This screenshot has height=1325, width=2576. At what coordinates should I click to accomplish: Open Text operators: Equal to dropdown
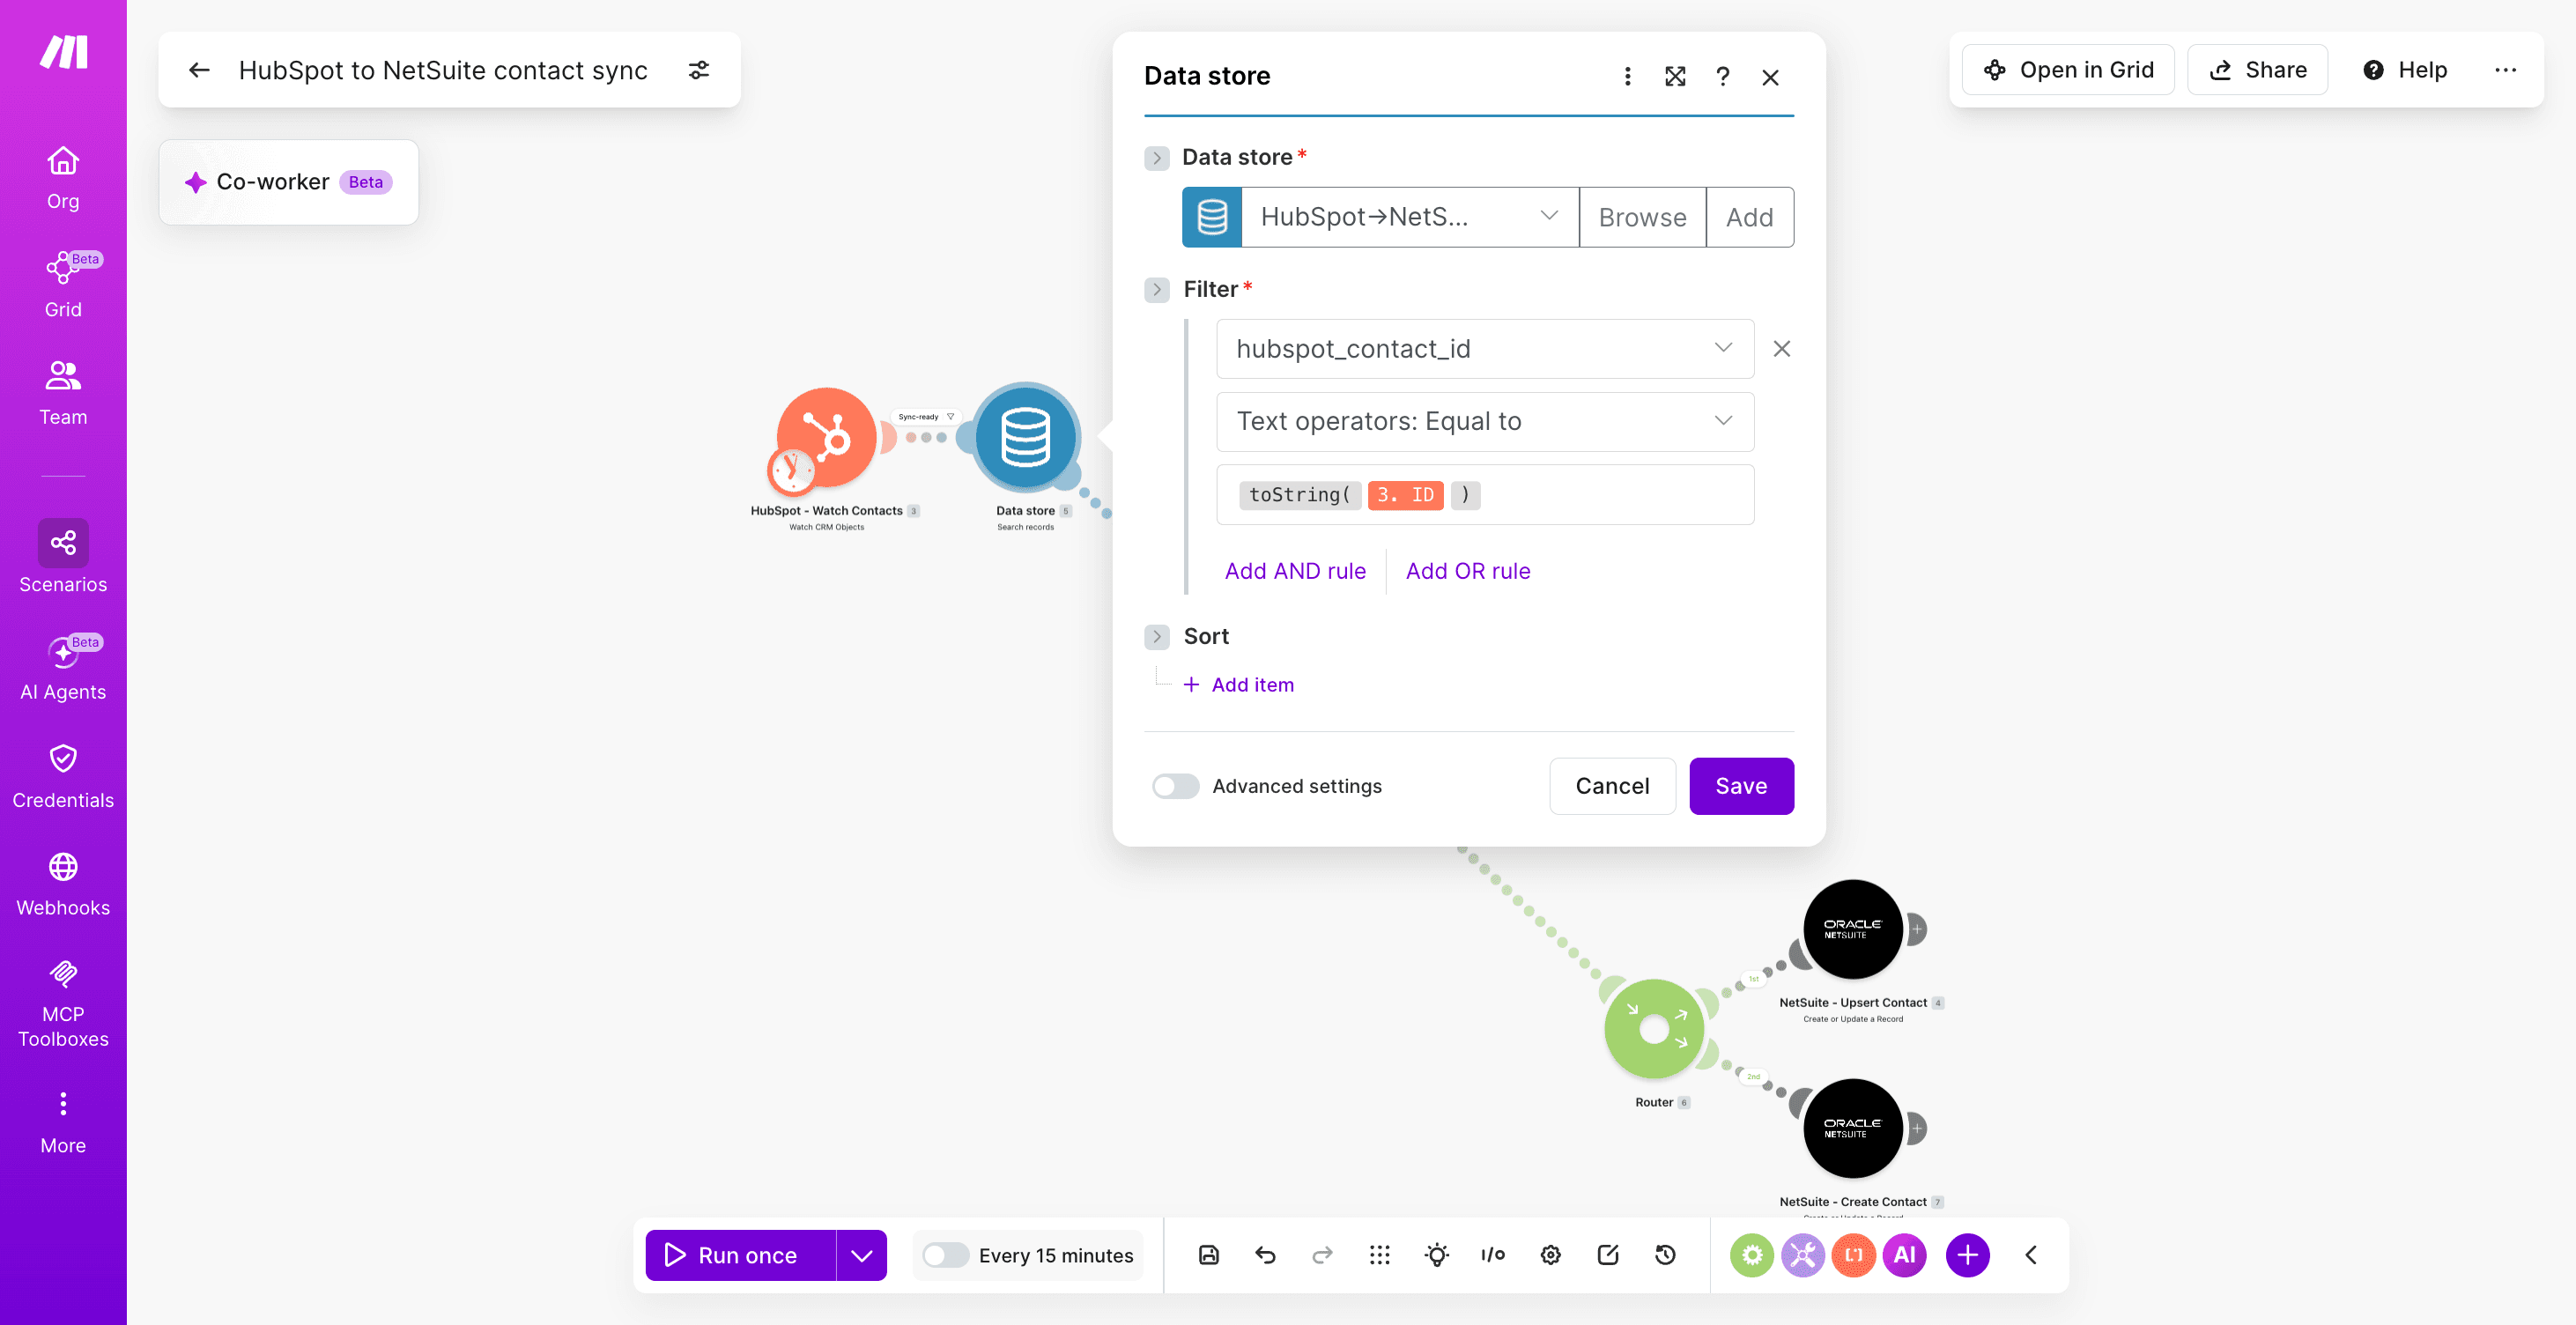[1485, 421]
